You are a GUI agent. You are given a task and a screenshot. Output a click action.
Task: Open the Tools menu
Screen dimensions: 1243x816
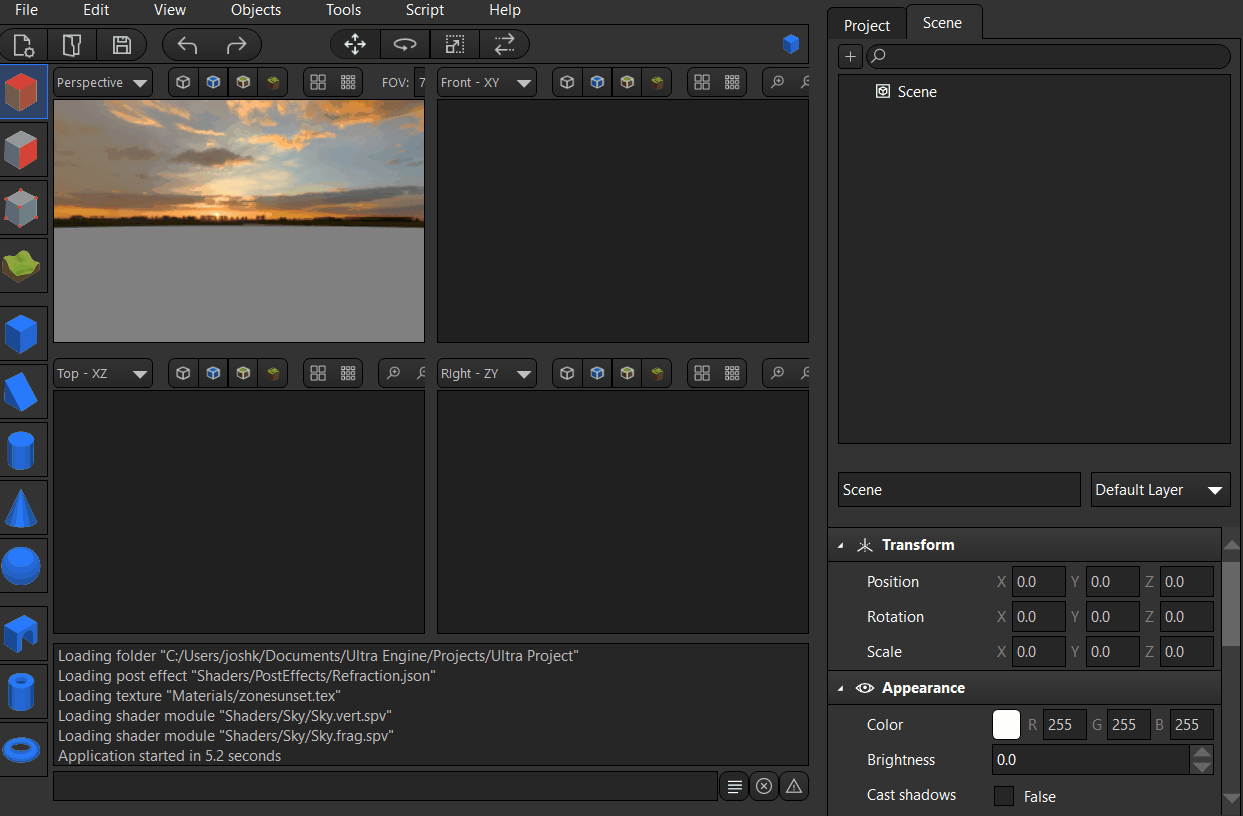click(343, 10)
